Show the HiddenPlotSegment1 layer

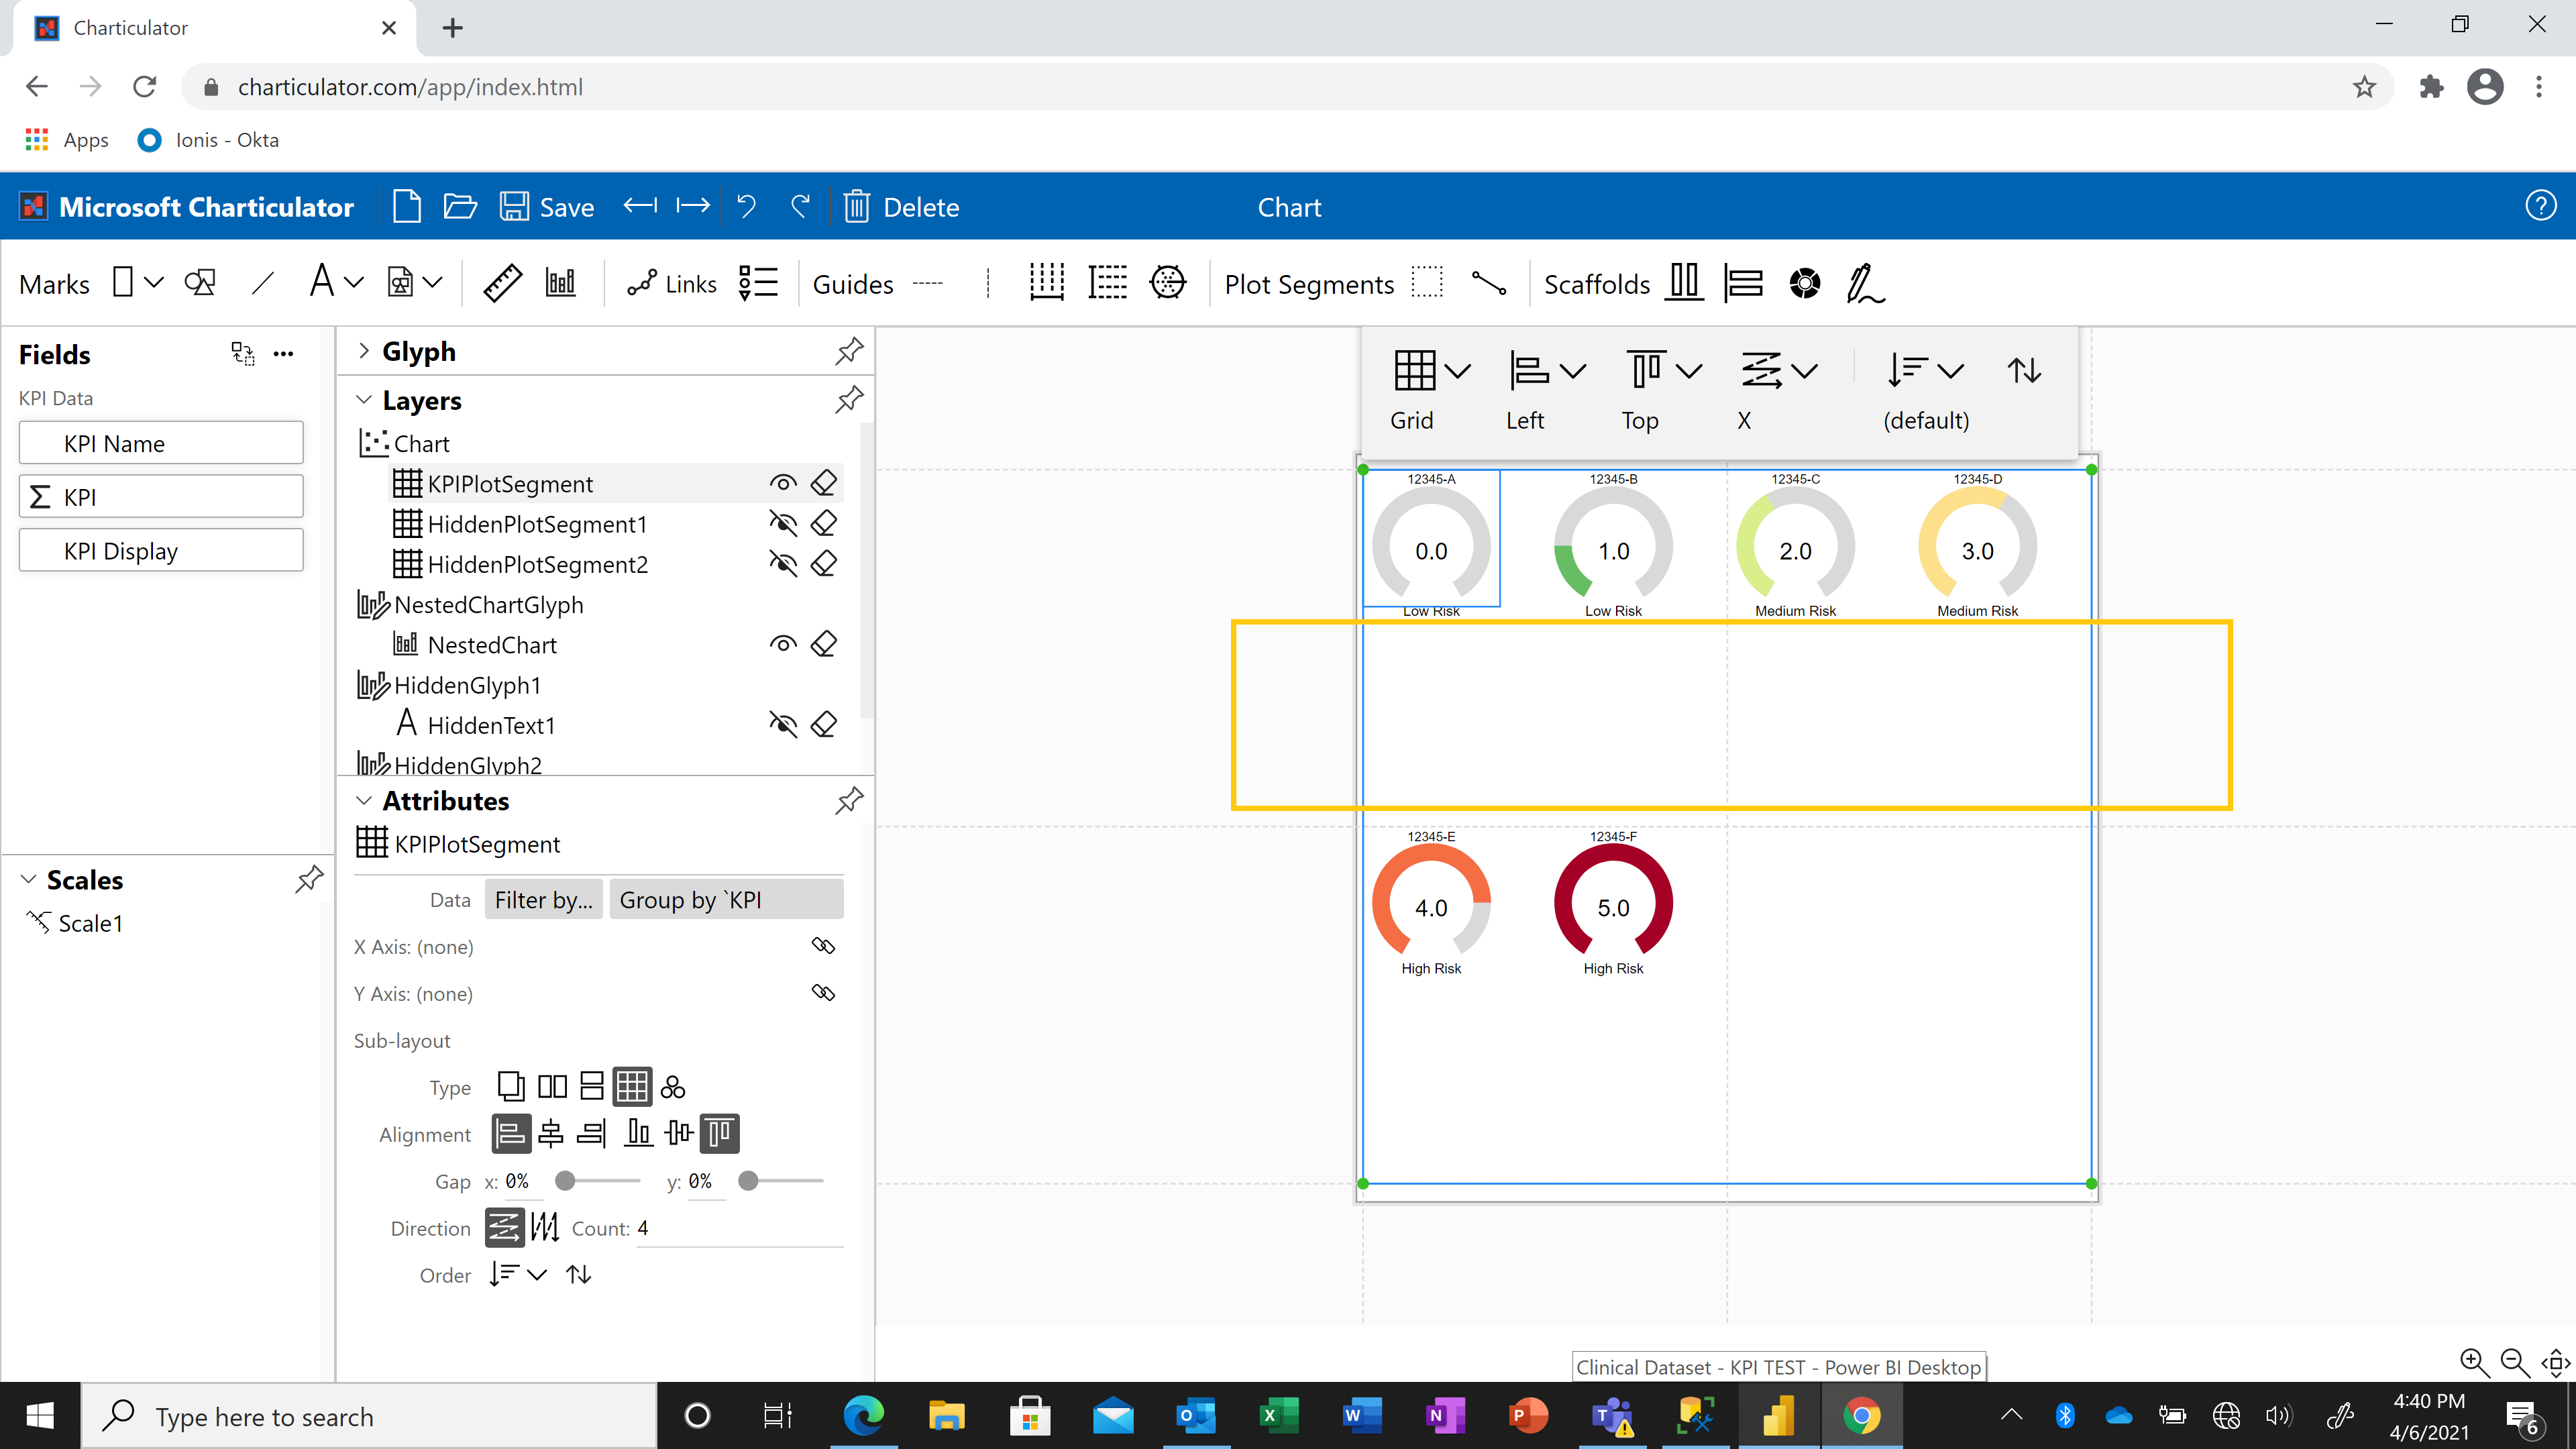click(785, 523)
